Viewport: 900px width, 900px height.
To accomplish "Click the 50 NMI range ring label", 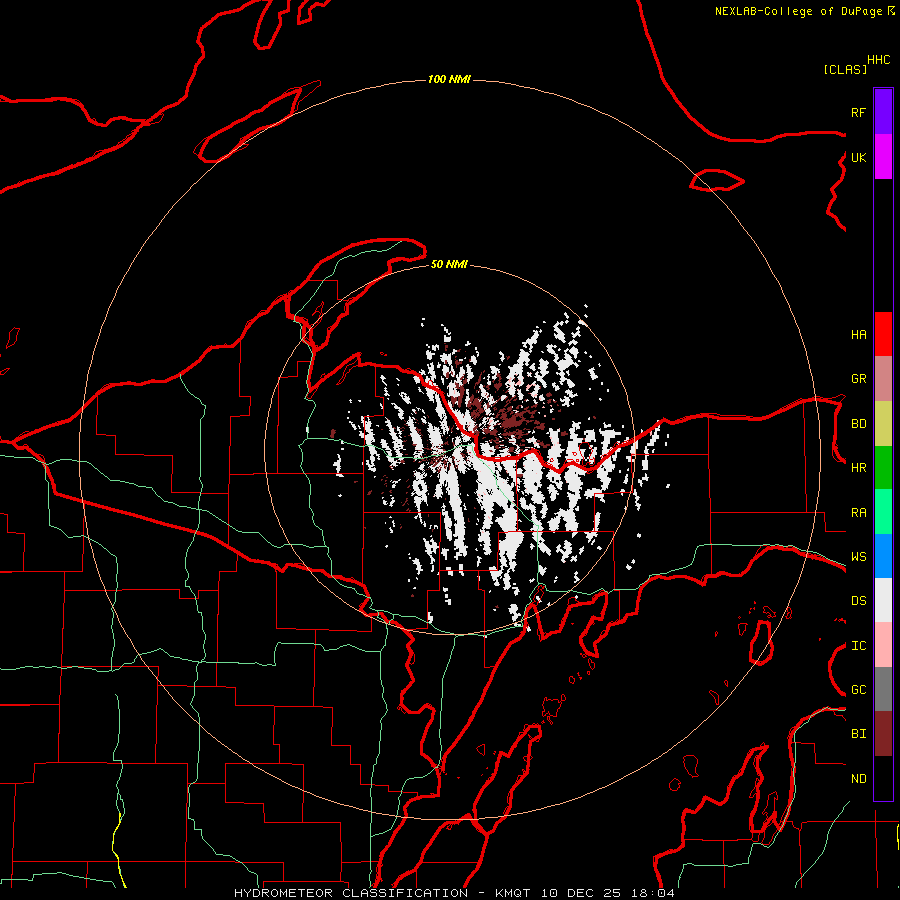I will point(449,265).
